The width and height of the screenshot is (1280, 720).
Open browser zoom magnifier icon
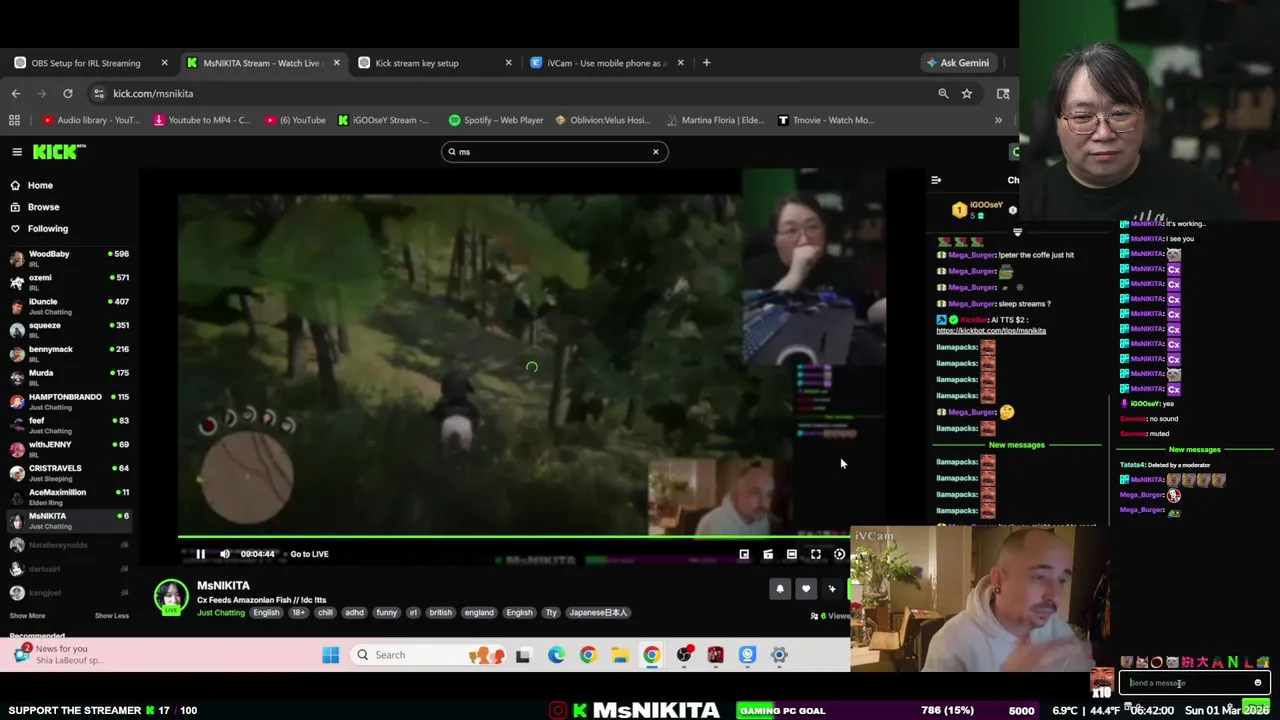tap(943, 94)
